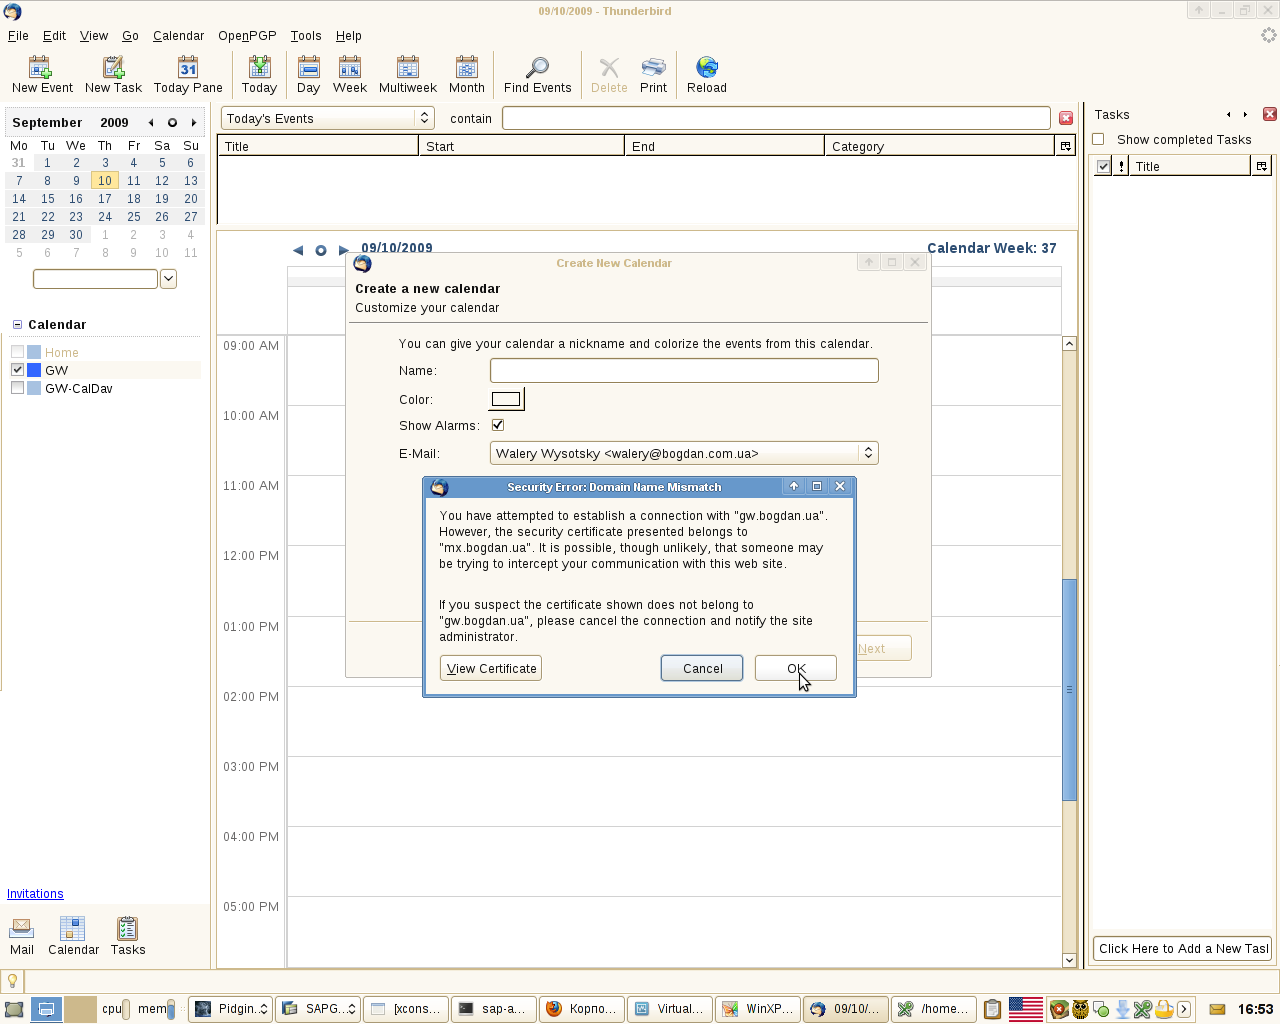The width and height of the screenshot is (1280, 1024).
Task: Focus the calendar Name input field
Action: pos(684,370)
